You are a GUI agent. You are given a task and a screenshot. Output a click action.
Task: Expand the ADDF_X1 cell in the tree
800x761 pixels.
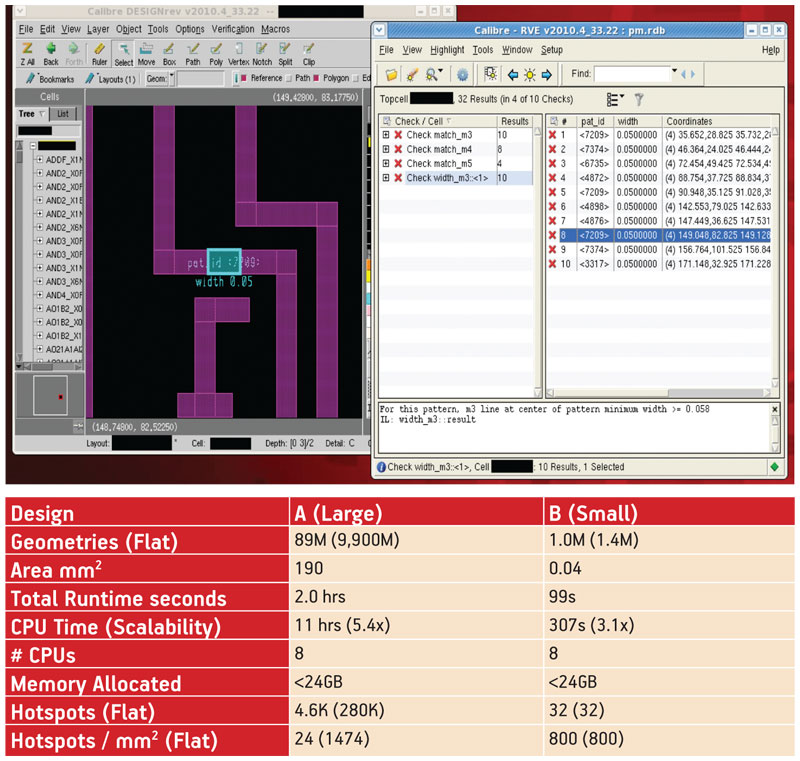[x=39, y=160]
